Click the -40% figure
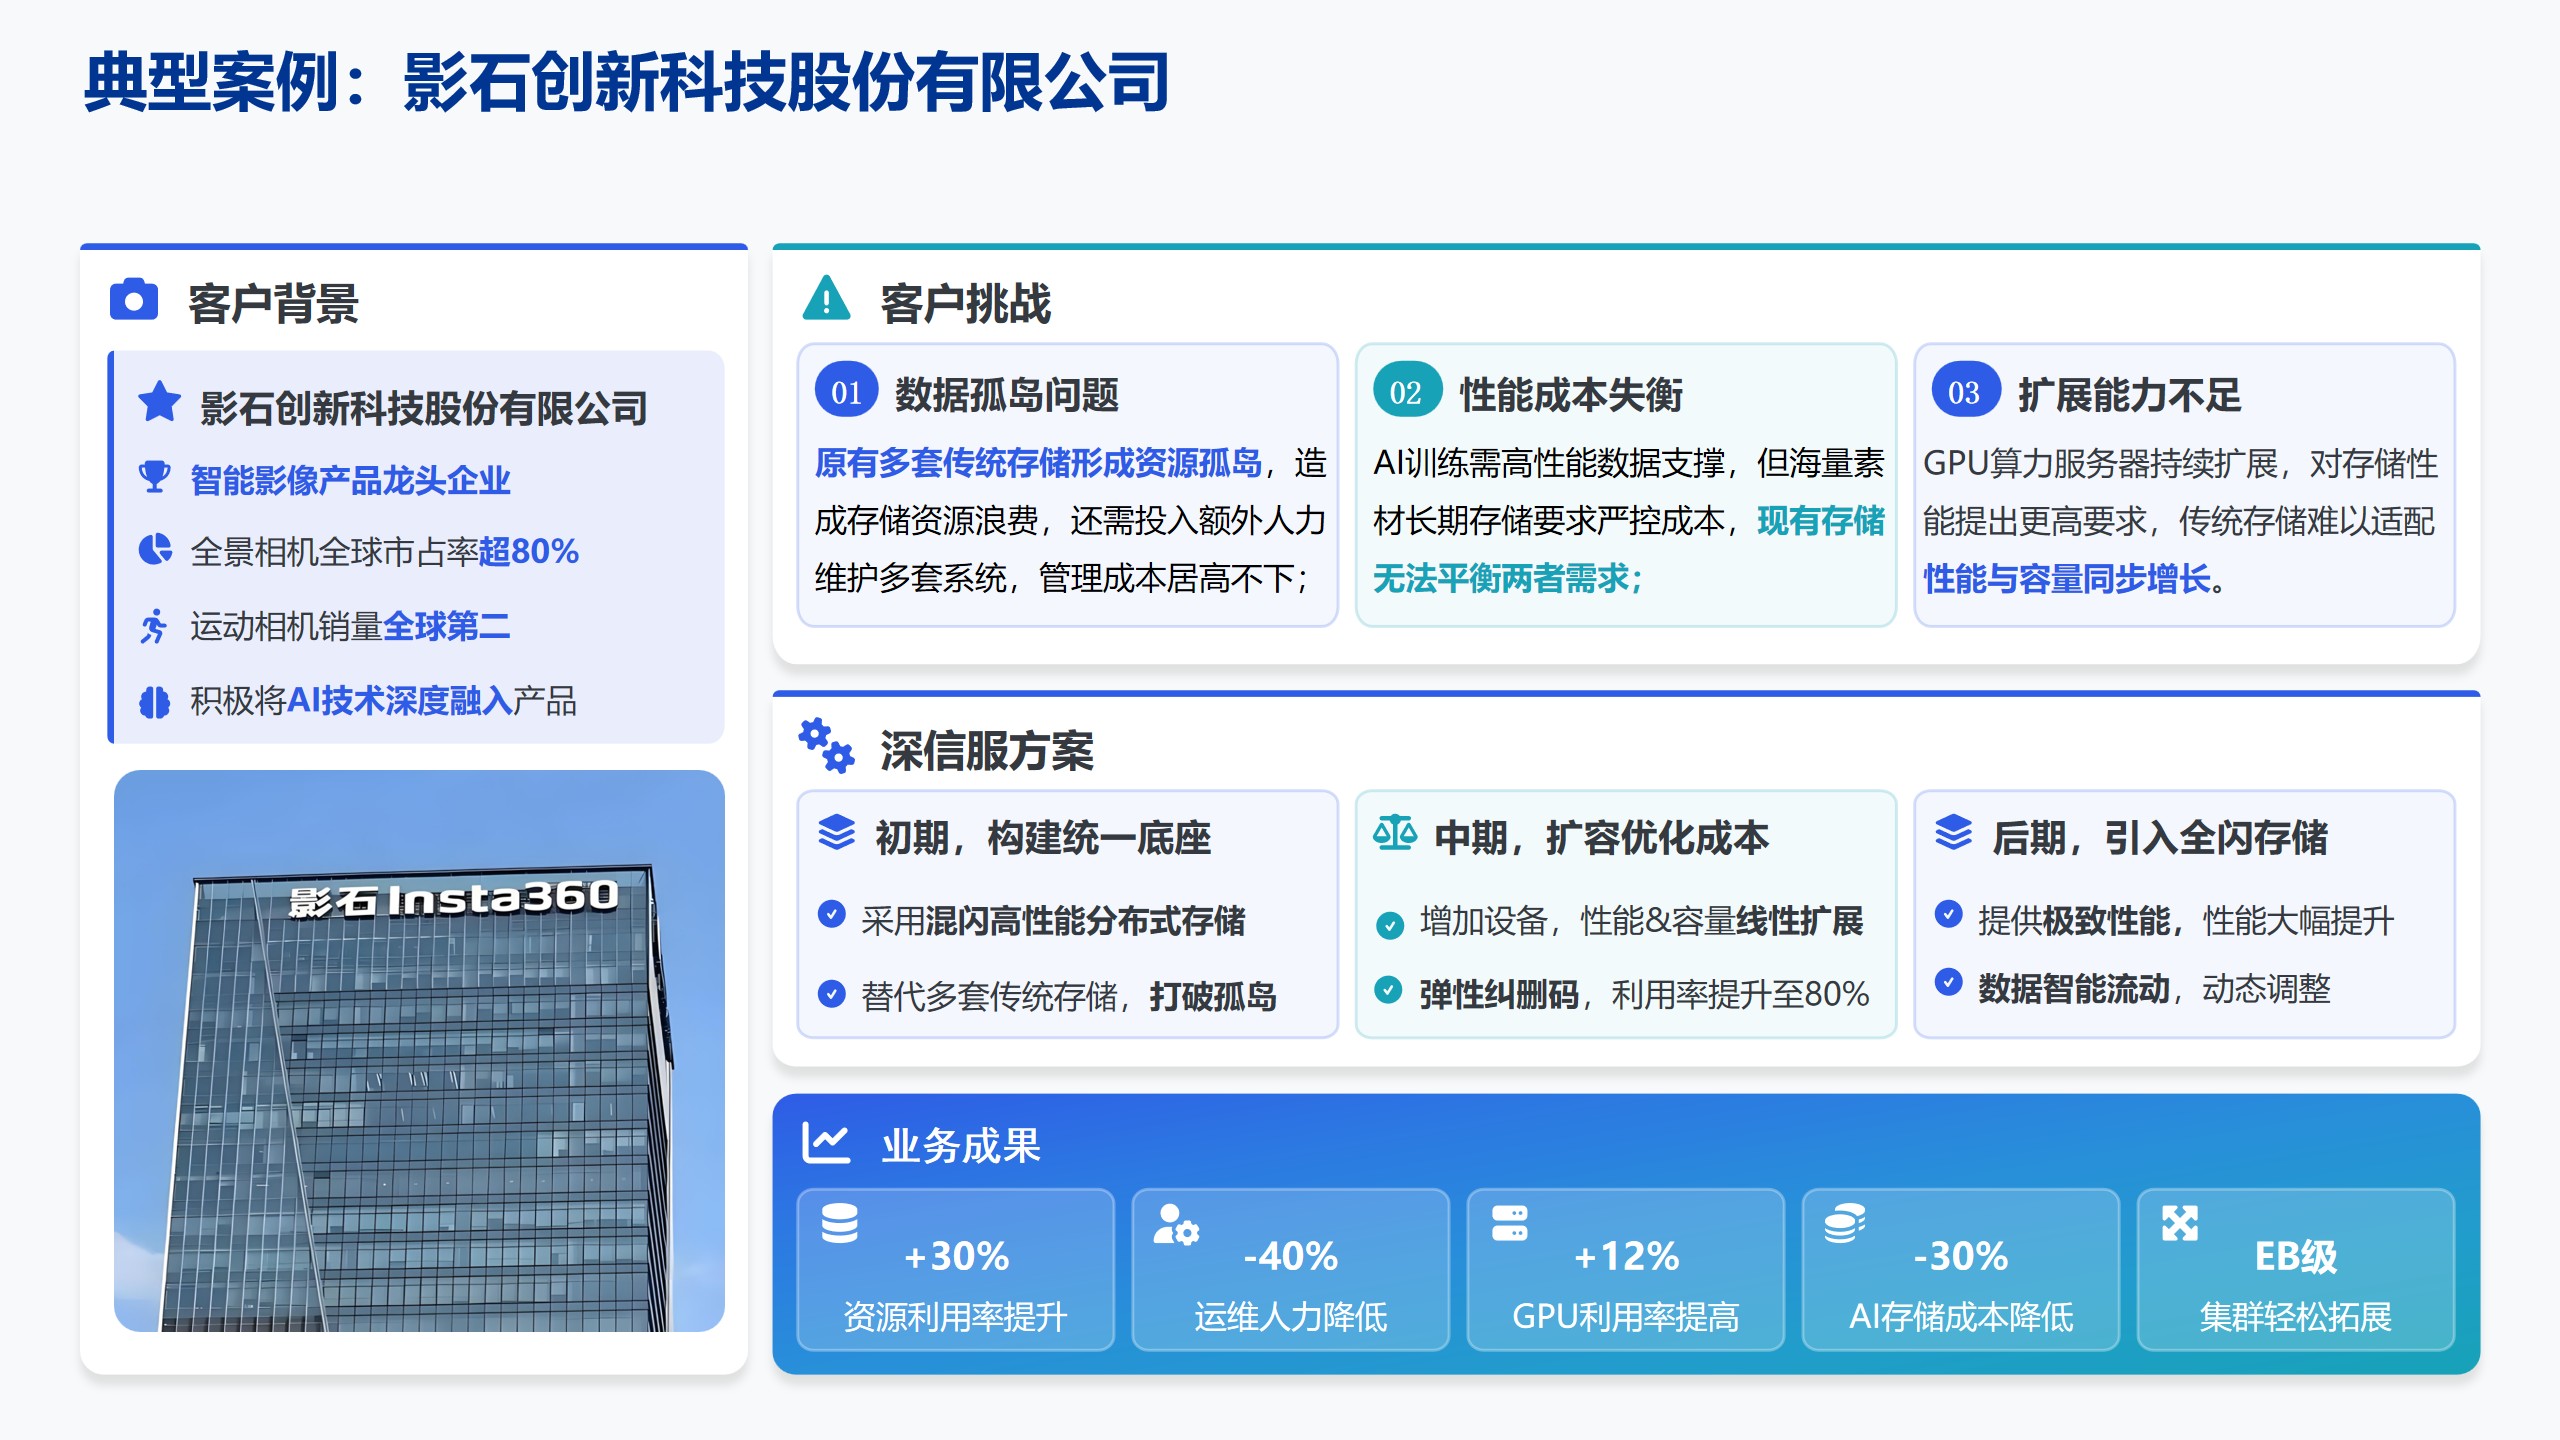This screenshot has width=2560, height=1440. 1291,1255
